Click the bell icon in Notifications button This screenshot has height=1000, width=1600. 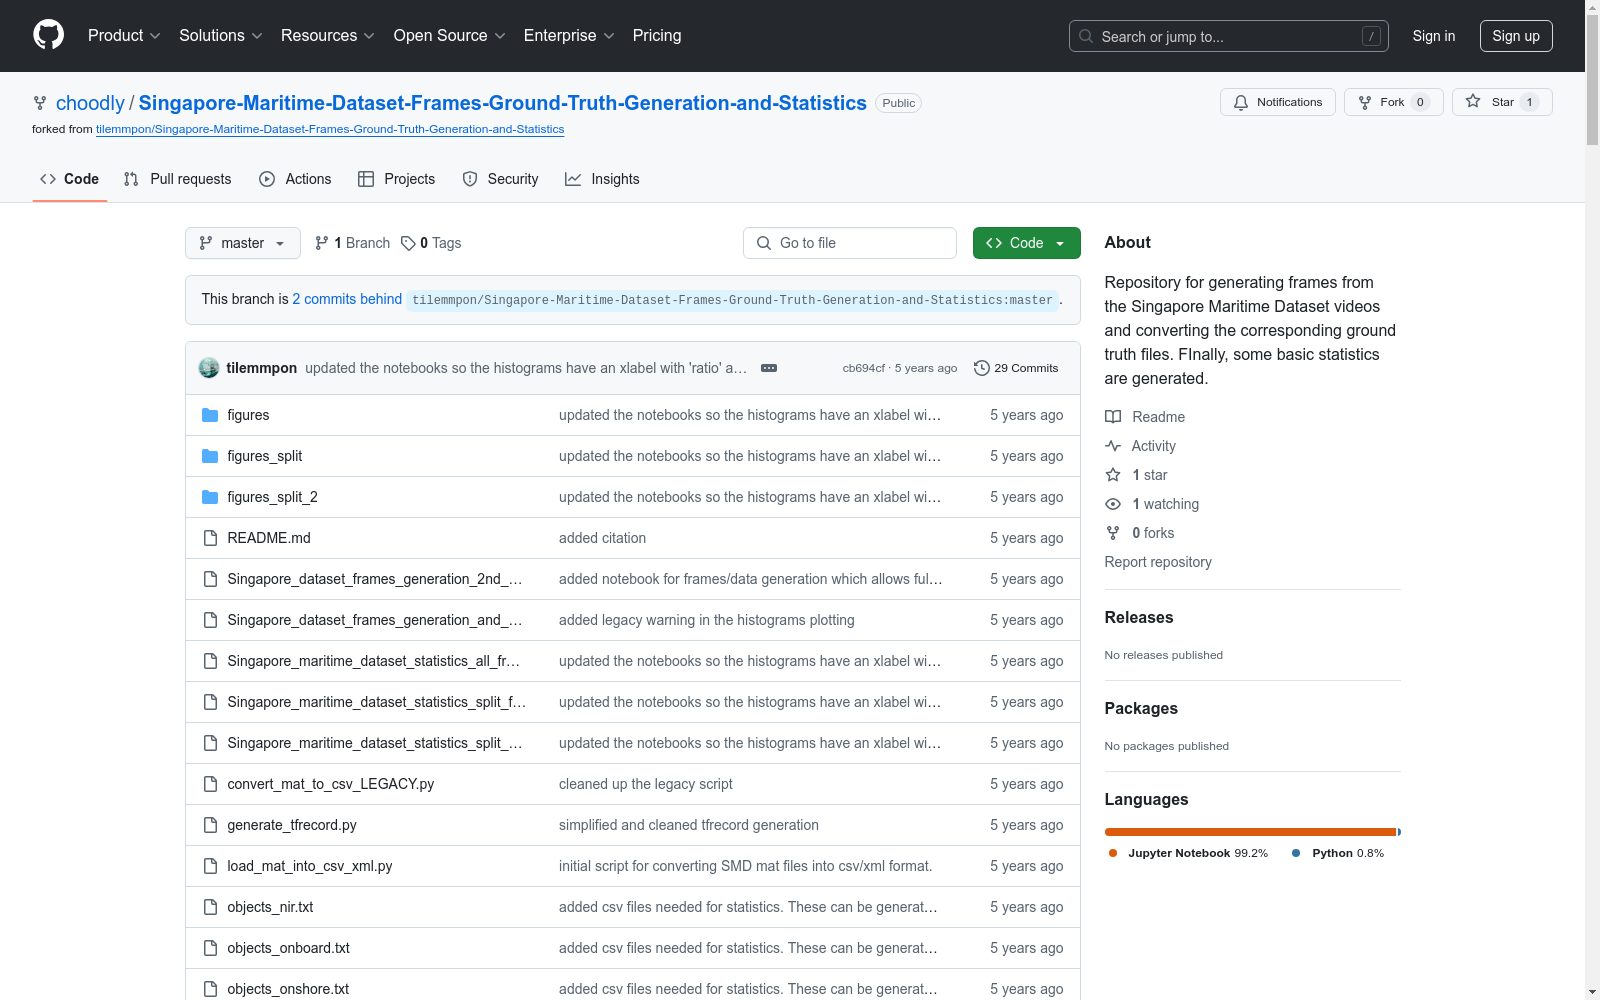pyautogui.click(x=1241, y=102)
